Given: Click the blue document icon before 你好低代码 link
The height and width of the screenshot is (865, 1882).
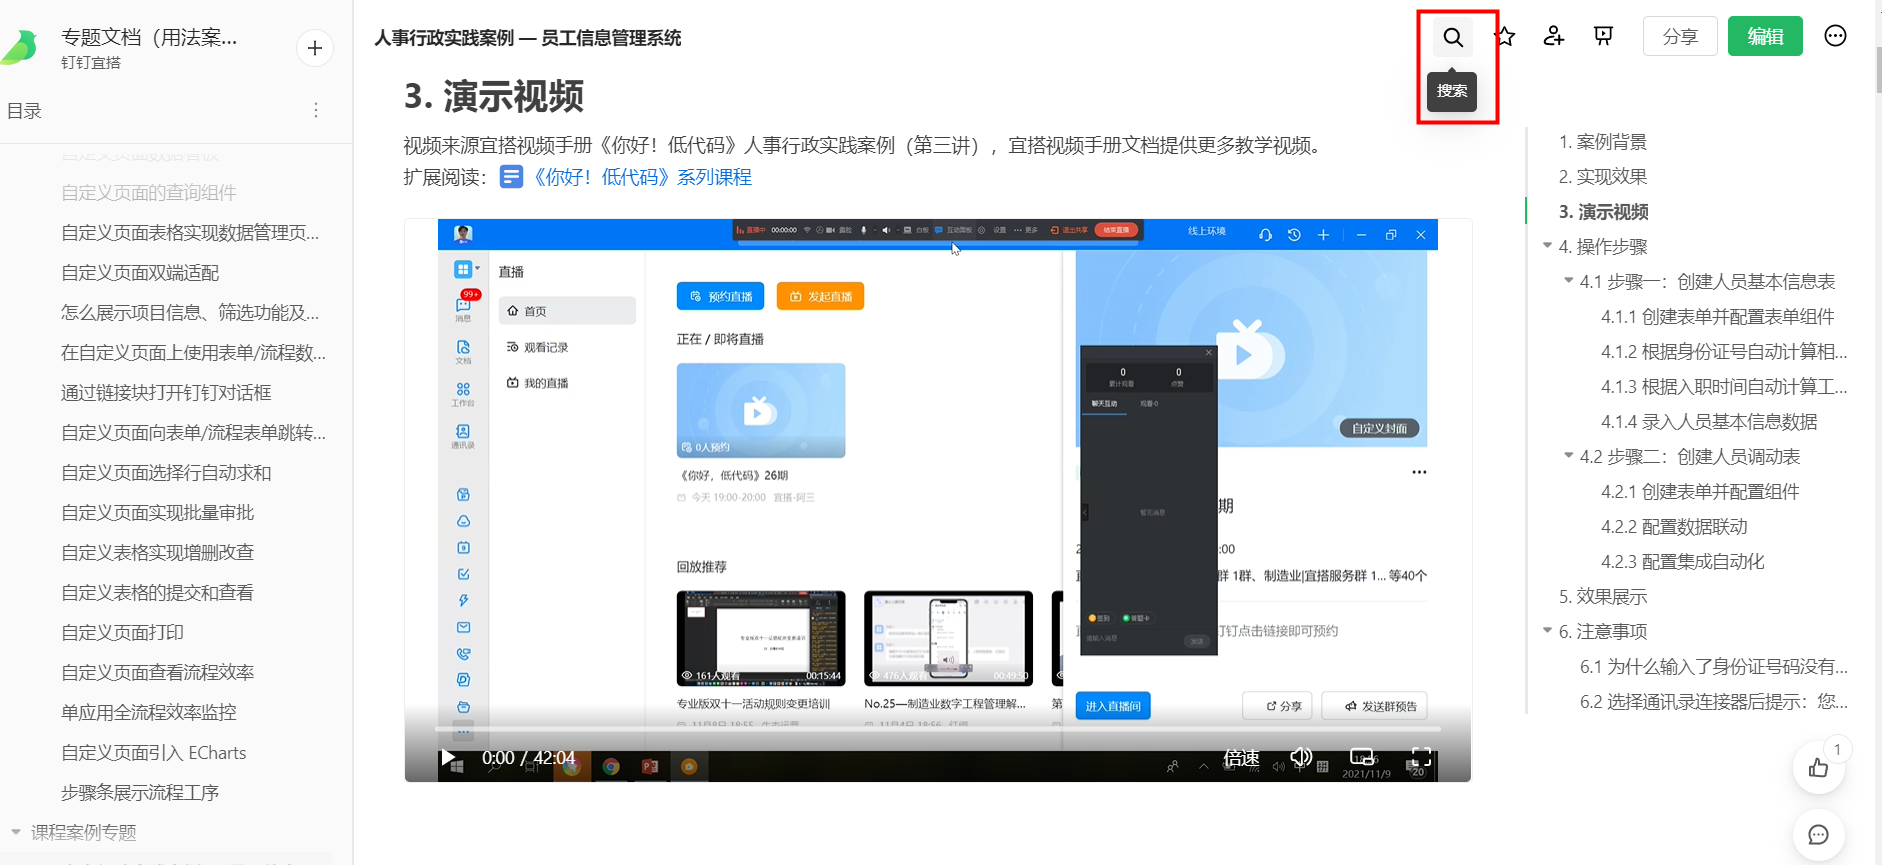Looking at the screenshot, I should click(x=511, y=177).
